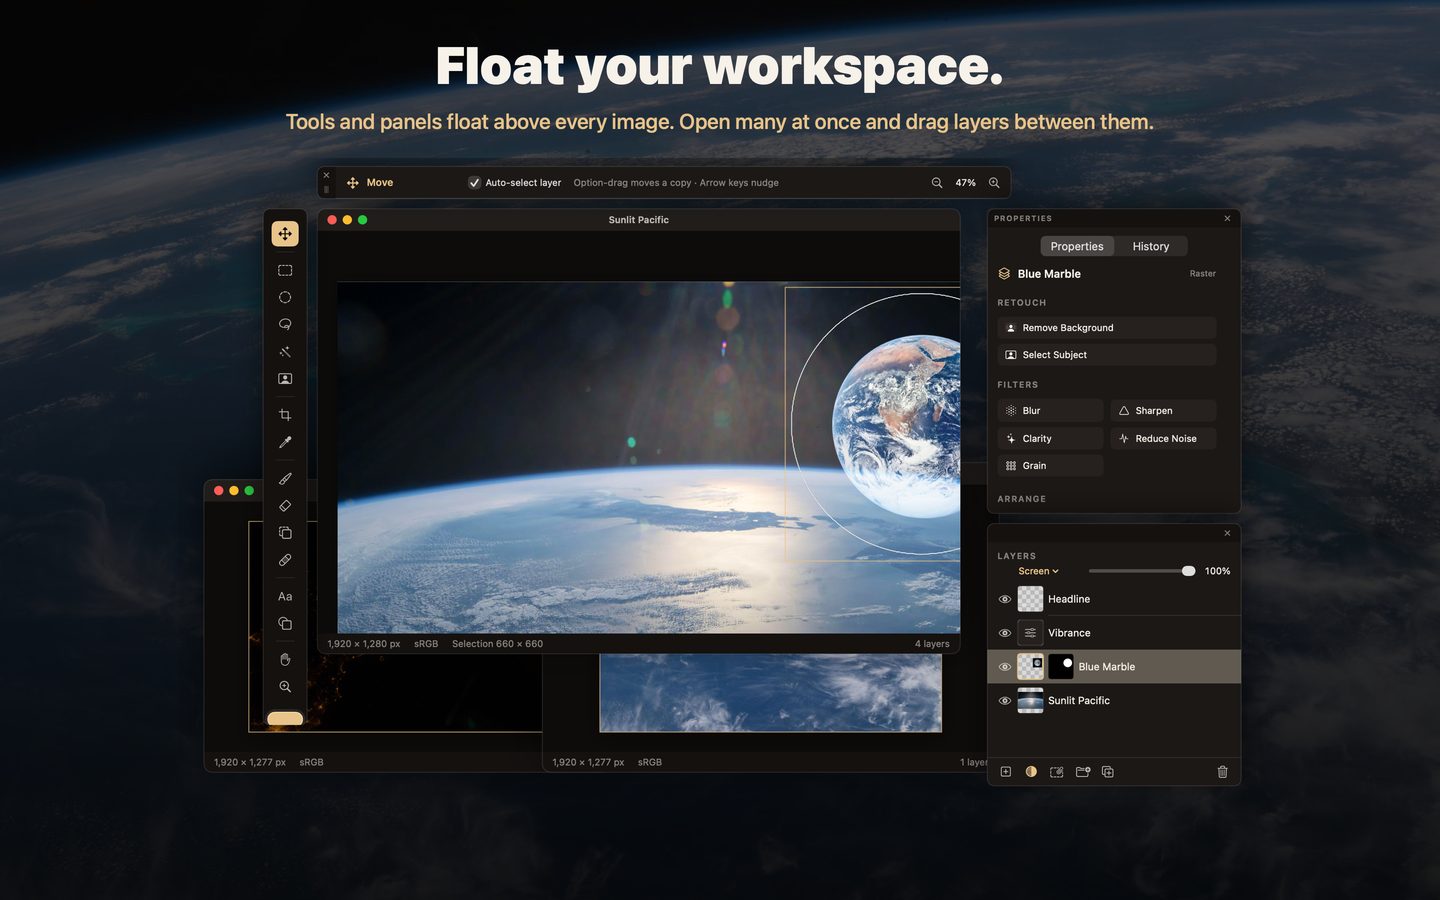Apply the Clarity filter
The width and height of the screenshot is (1440, 900).
[1050, 439]
